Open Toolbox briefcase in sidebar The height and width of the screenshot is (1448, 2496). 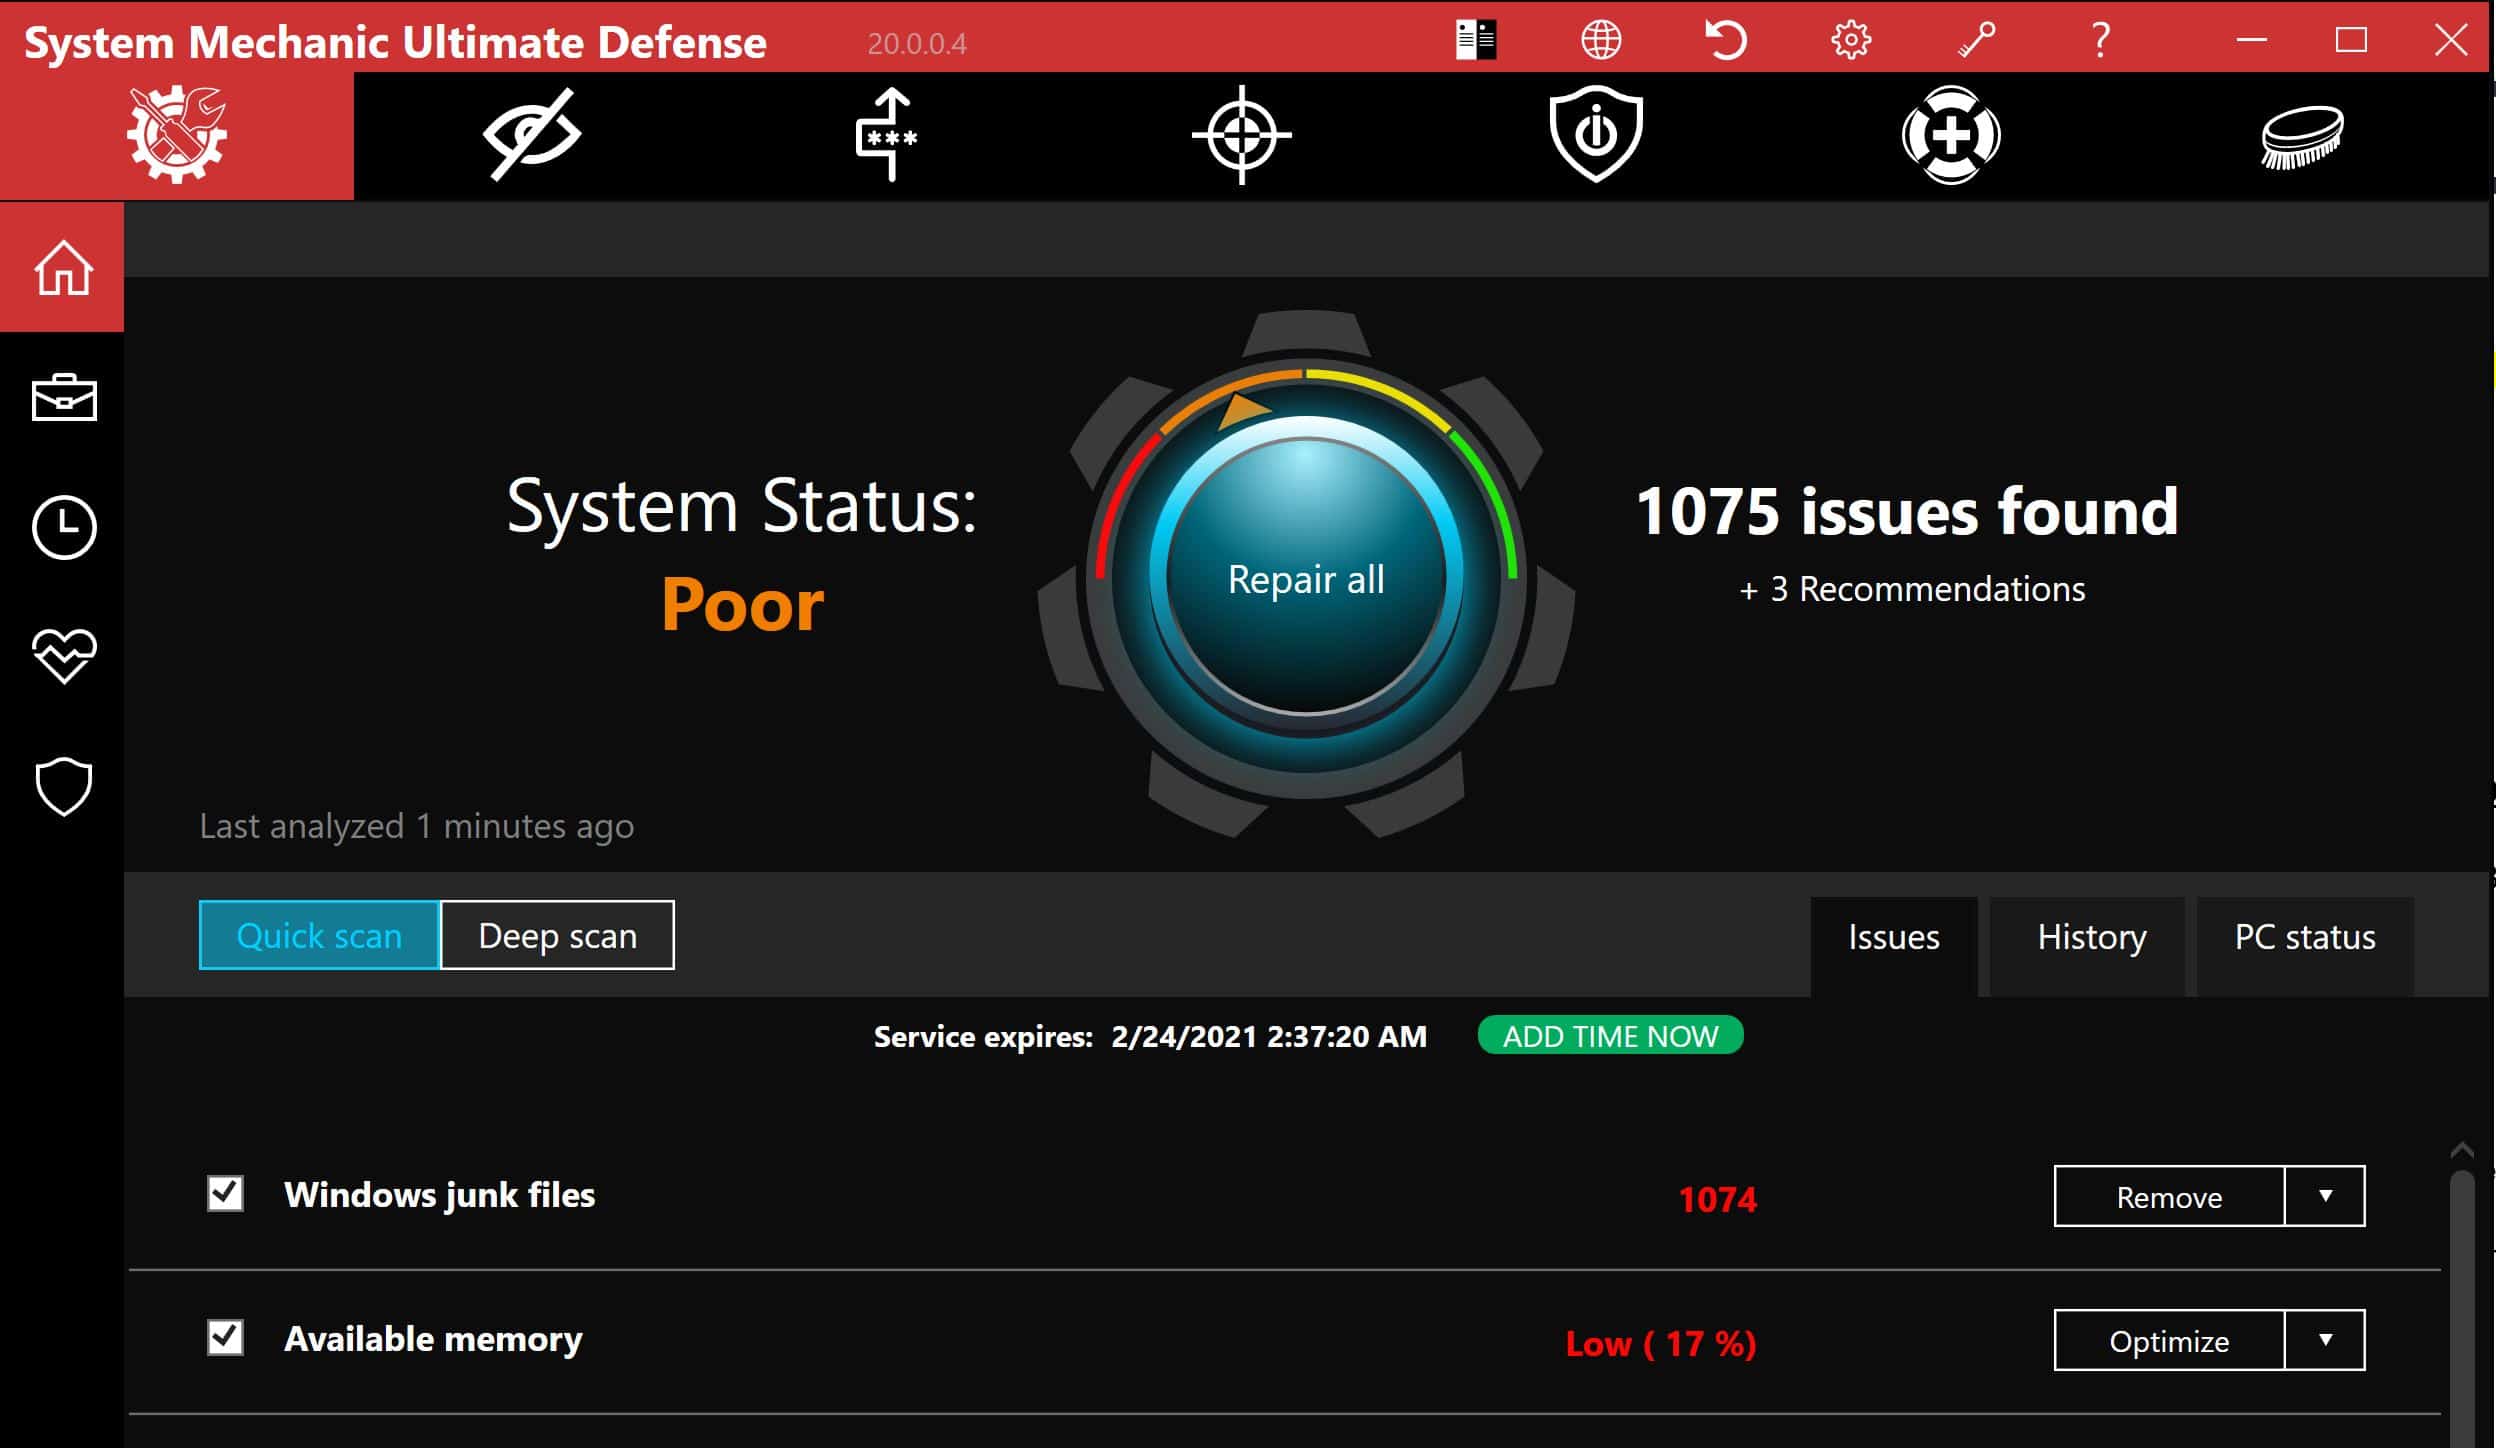coord(64,398)
